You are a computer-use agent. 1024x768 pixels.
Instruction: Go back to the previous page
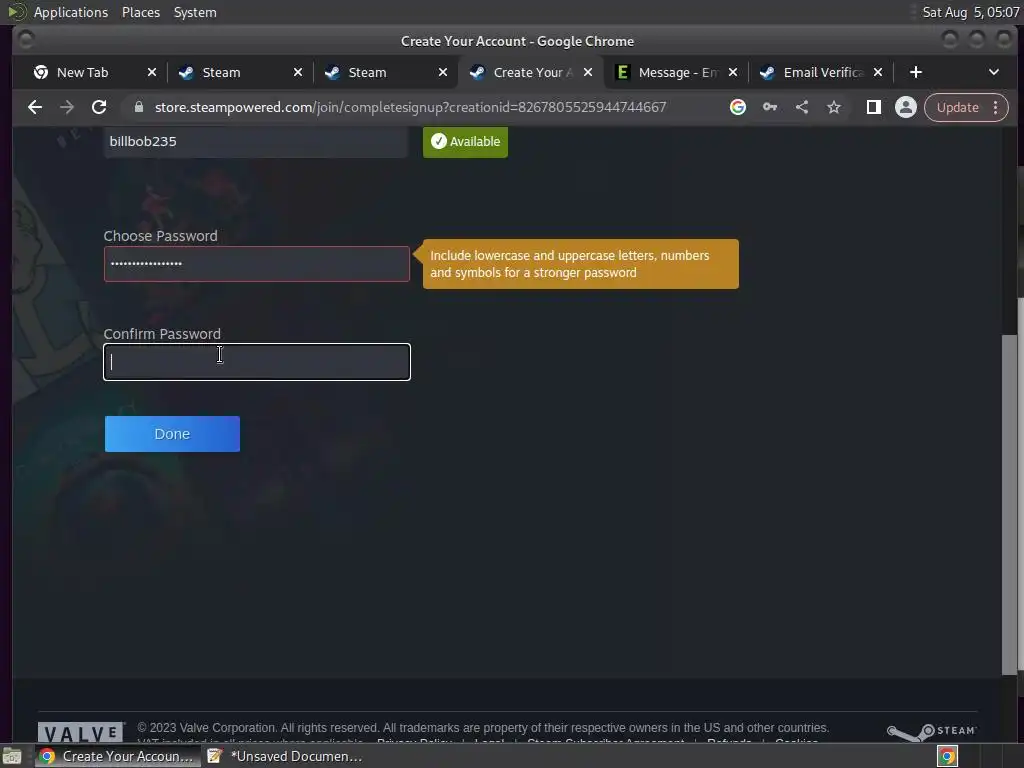(x=35, y=107)
